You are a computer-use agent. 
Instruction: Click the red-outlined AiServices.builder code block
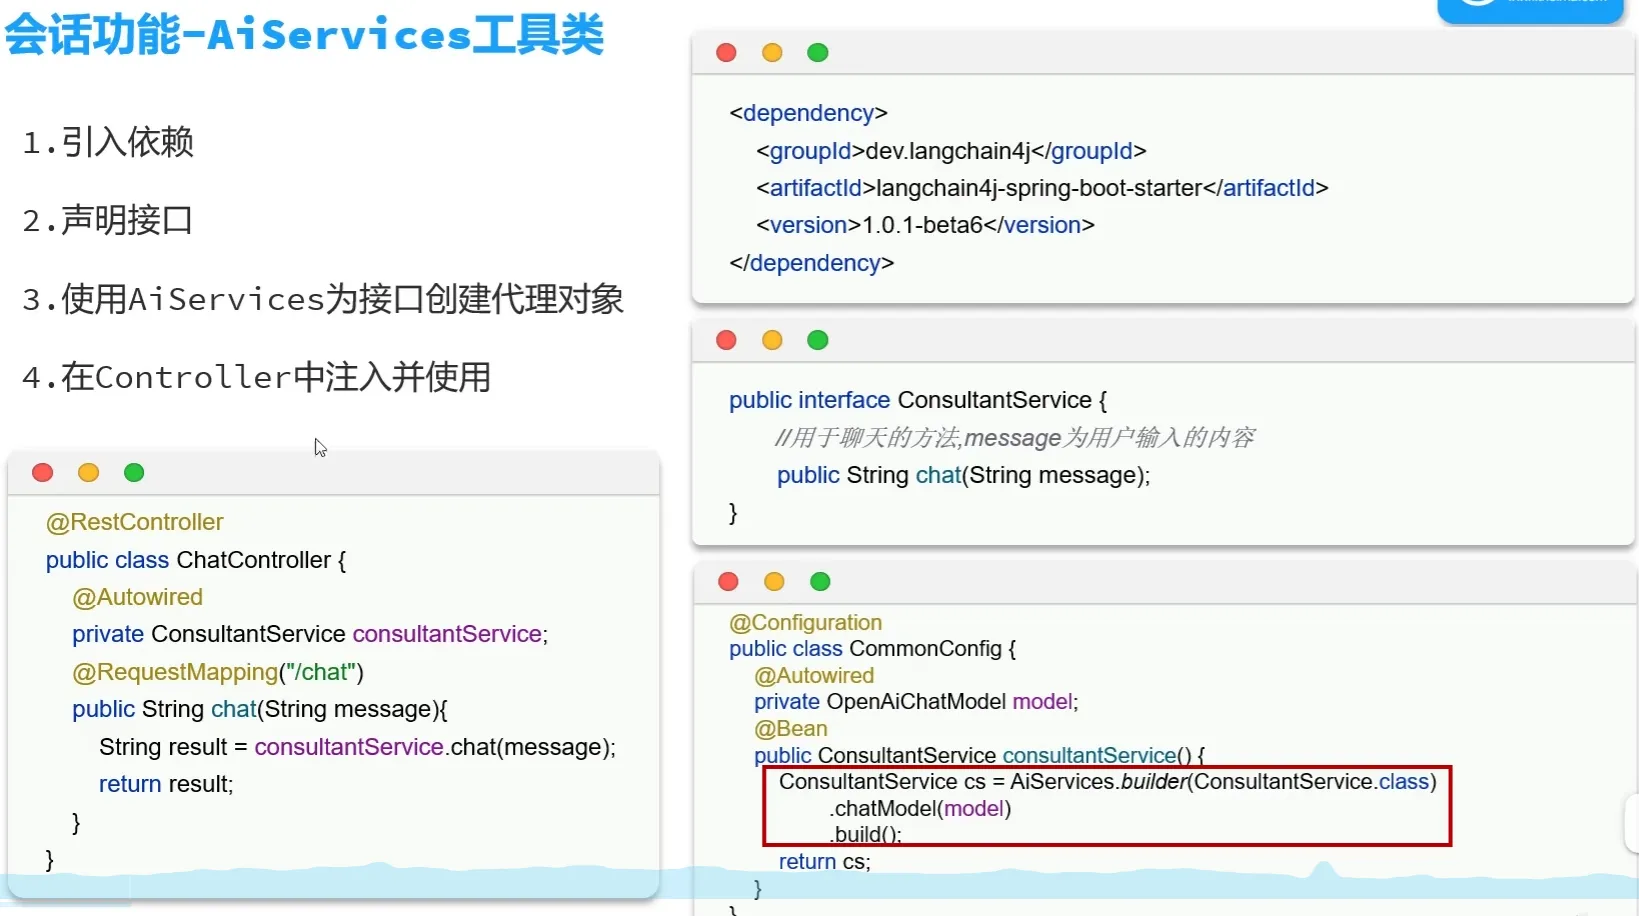1106,807
